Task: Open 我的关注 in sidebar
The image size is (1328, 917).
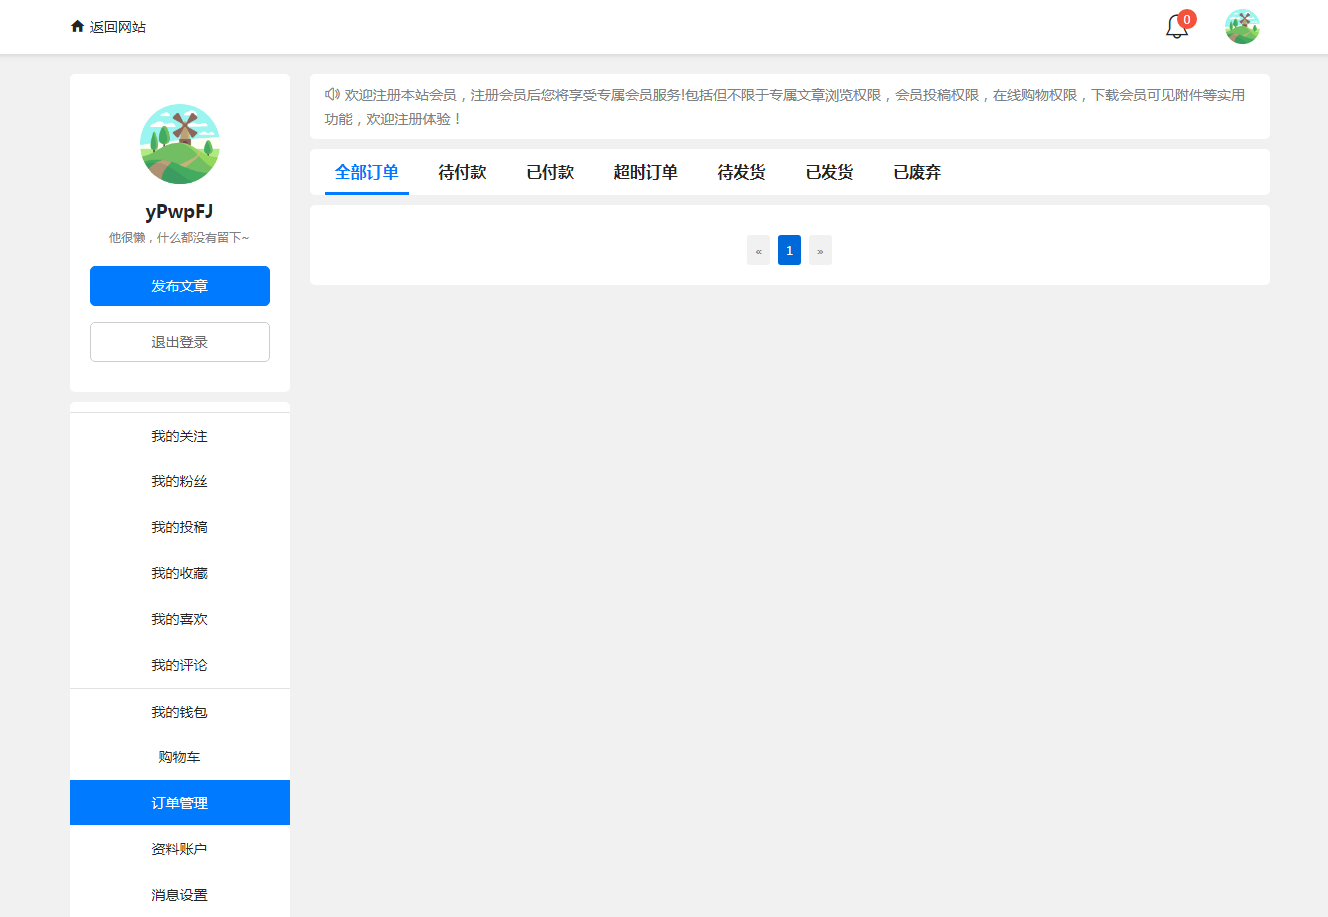Action: pyautogui.click(x=180, y=436)
